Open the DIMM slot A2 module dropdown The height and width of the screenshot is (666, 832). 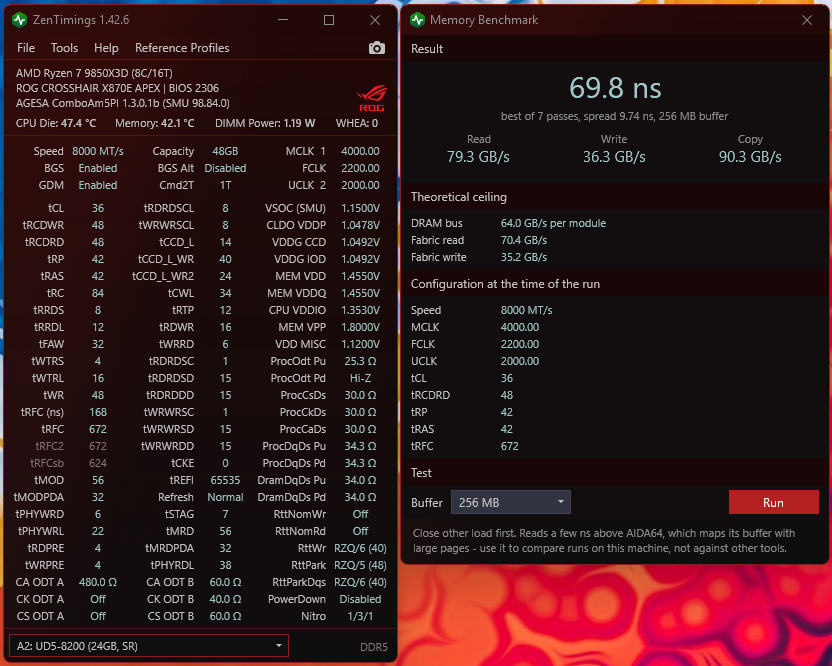149,646
